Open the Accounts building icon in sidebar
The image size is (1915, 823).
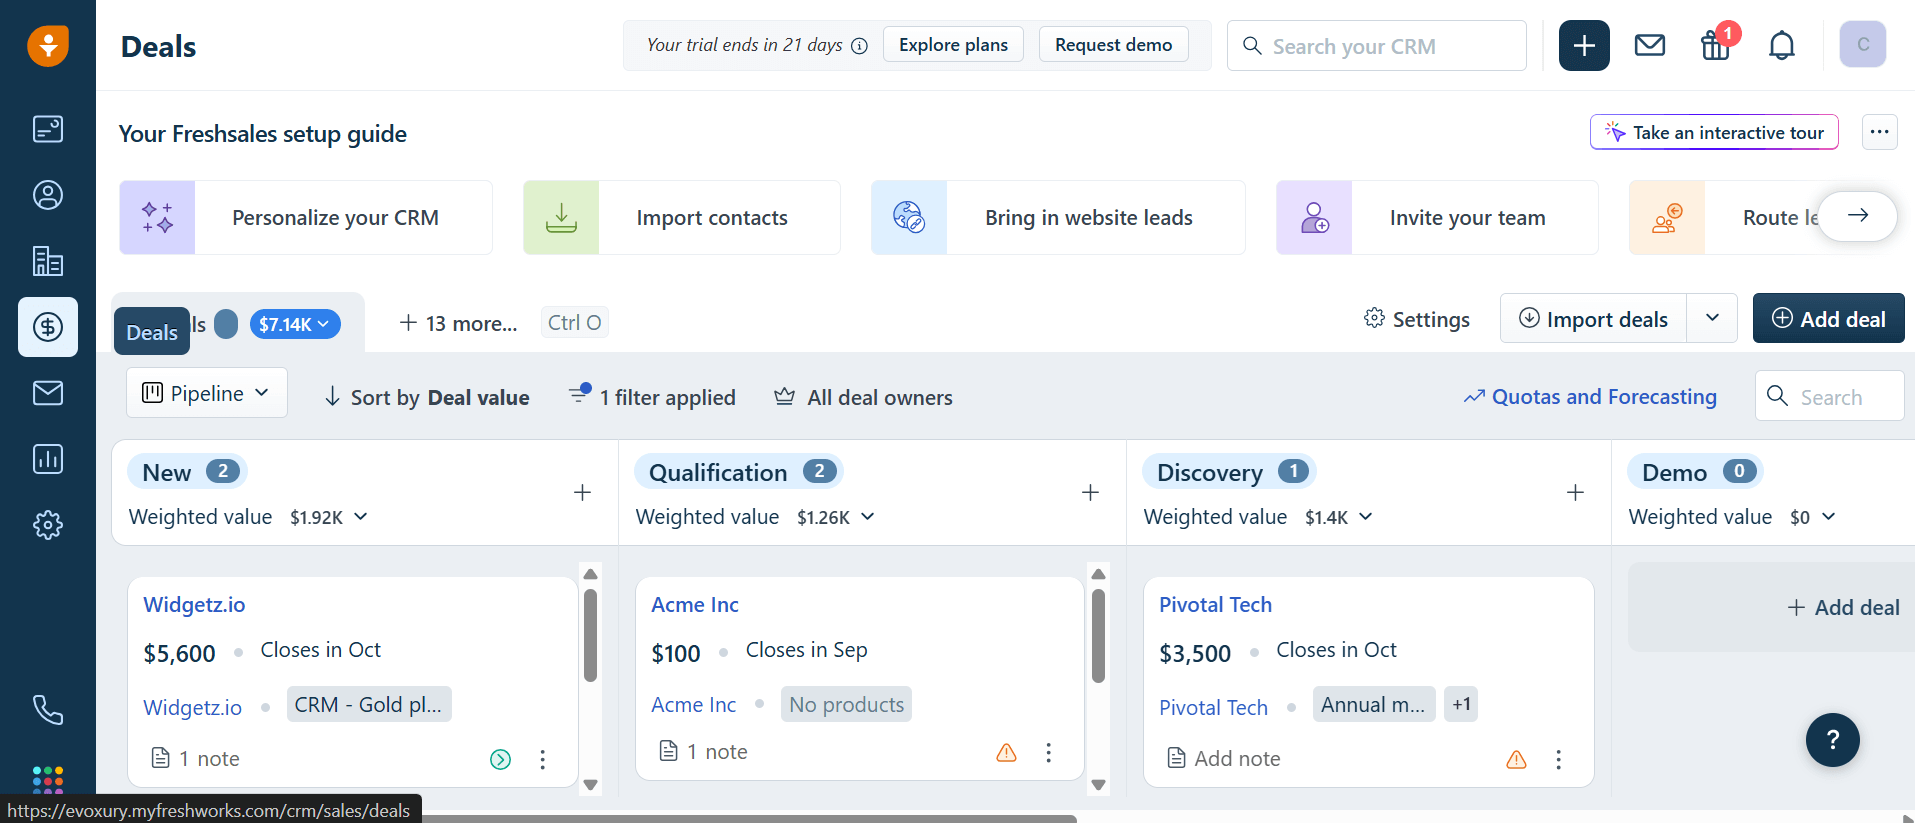tap(47, 261)
